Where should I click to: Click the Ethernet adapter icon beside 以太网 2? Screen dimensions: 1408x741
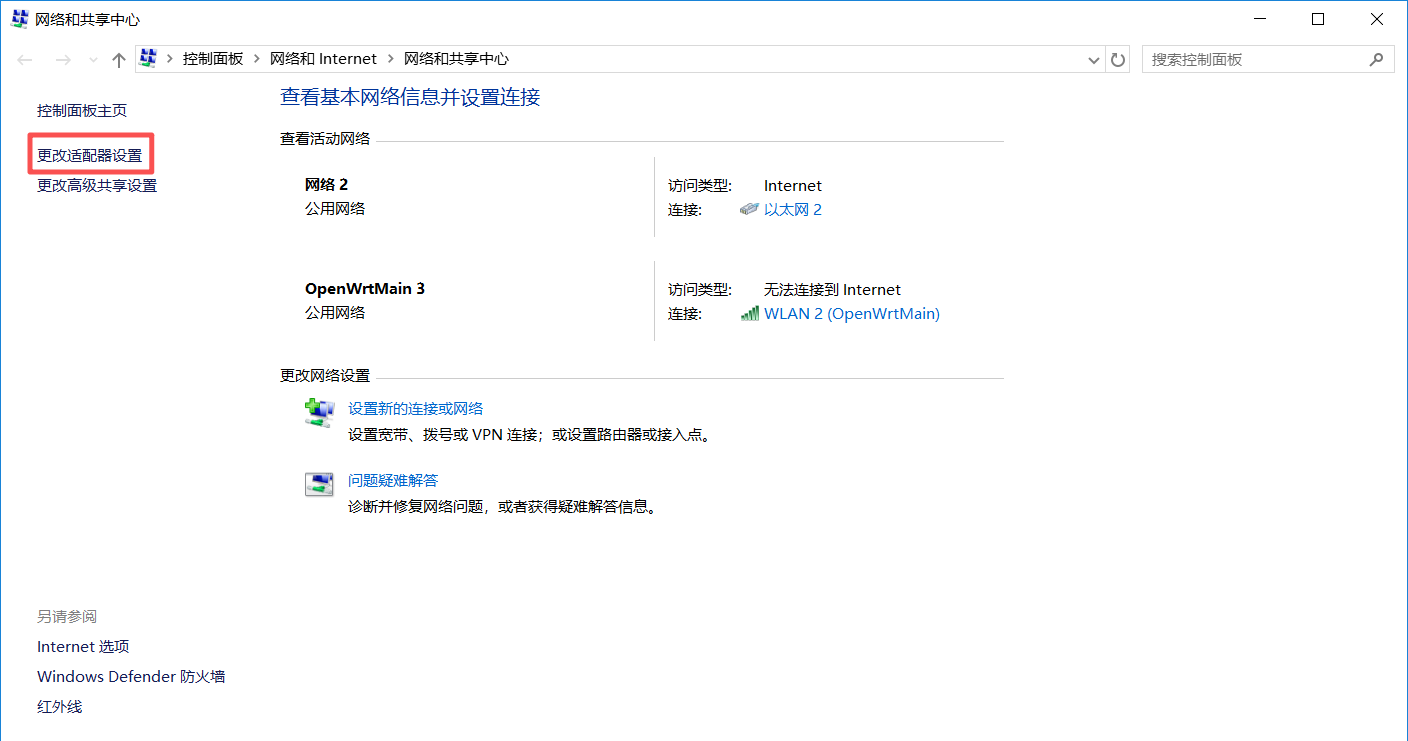[x=749, y=209]
